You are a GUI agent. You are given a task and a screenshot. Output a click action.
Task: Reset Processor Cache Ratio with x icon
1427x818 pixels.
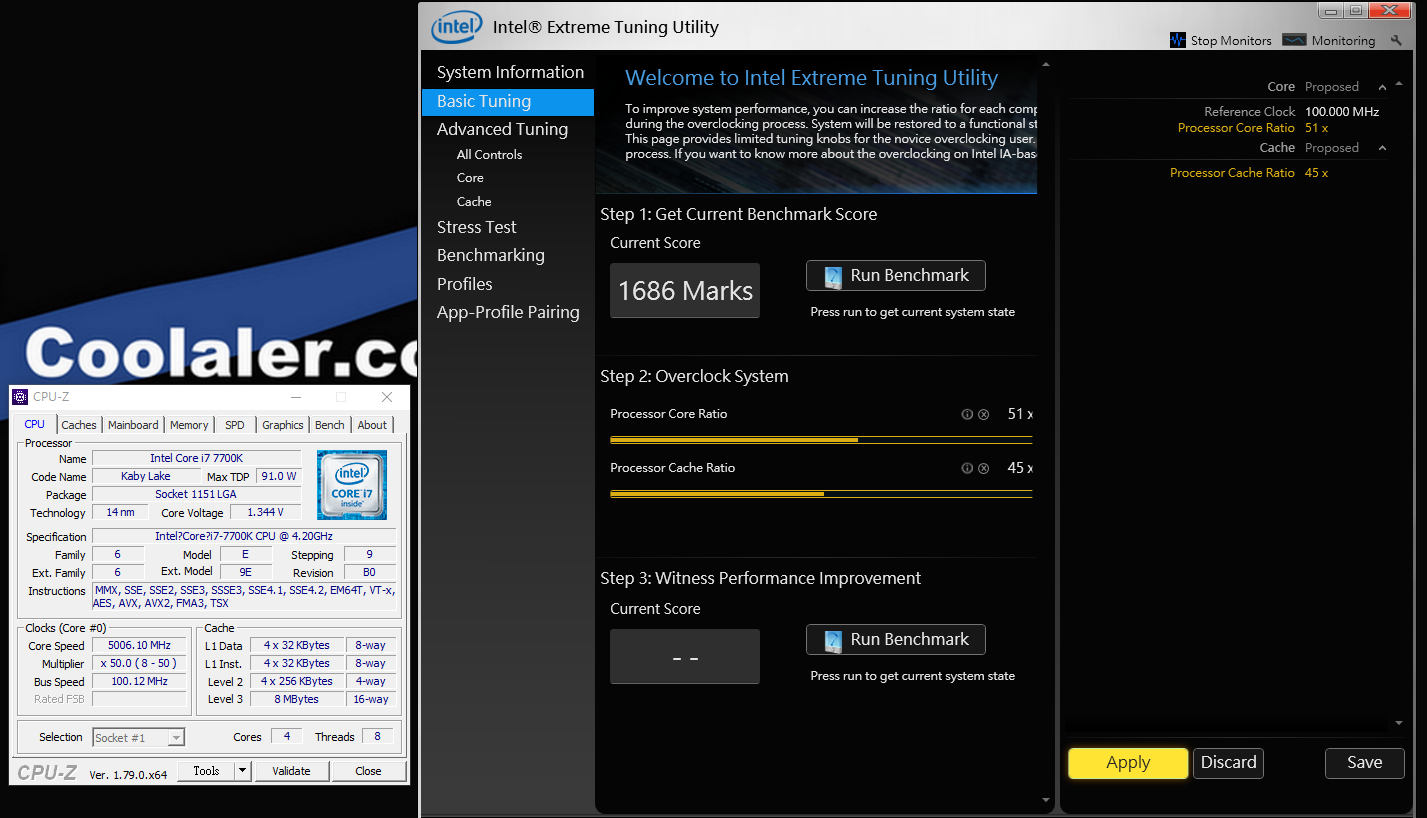click(x=983, y=468)
